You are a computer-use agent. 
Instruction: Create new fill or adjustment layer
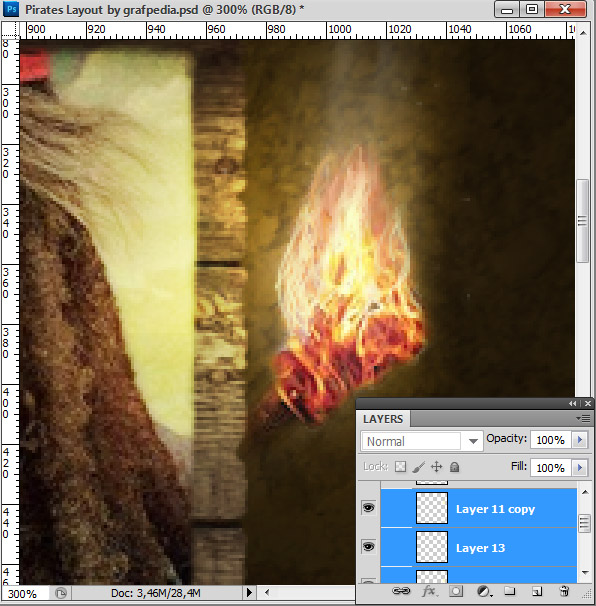click(484, 591)
